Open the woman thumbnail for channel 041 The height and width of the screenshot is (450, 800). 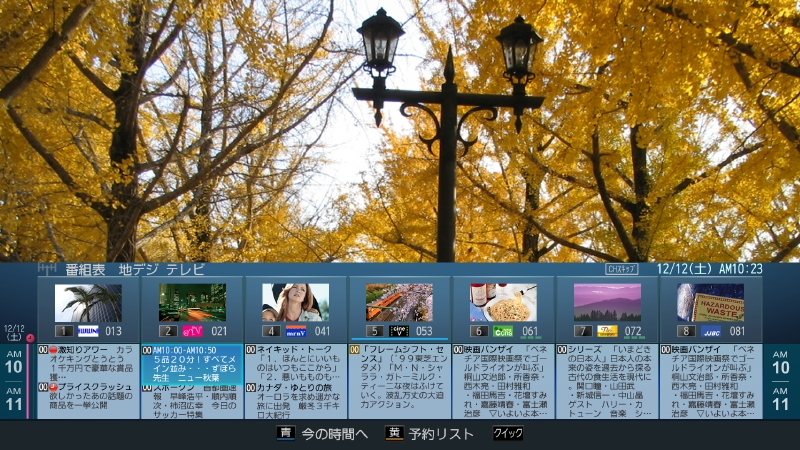click(x=296, y=303)
